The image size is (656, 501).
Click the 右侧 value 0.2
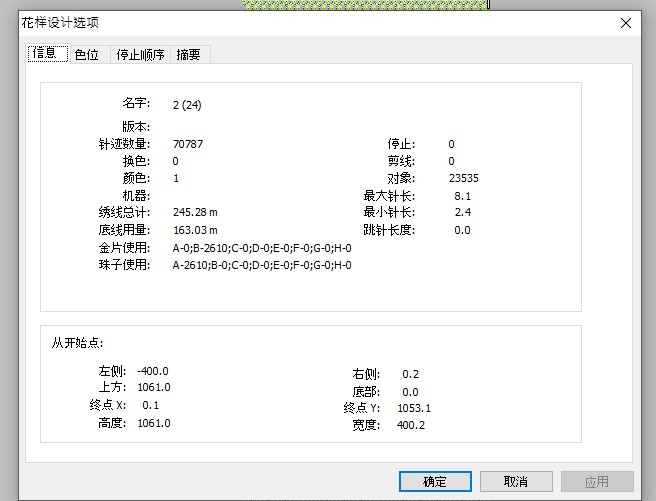point(410,374)
